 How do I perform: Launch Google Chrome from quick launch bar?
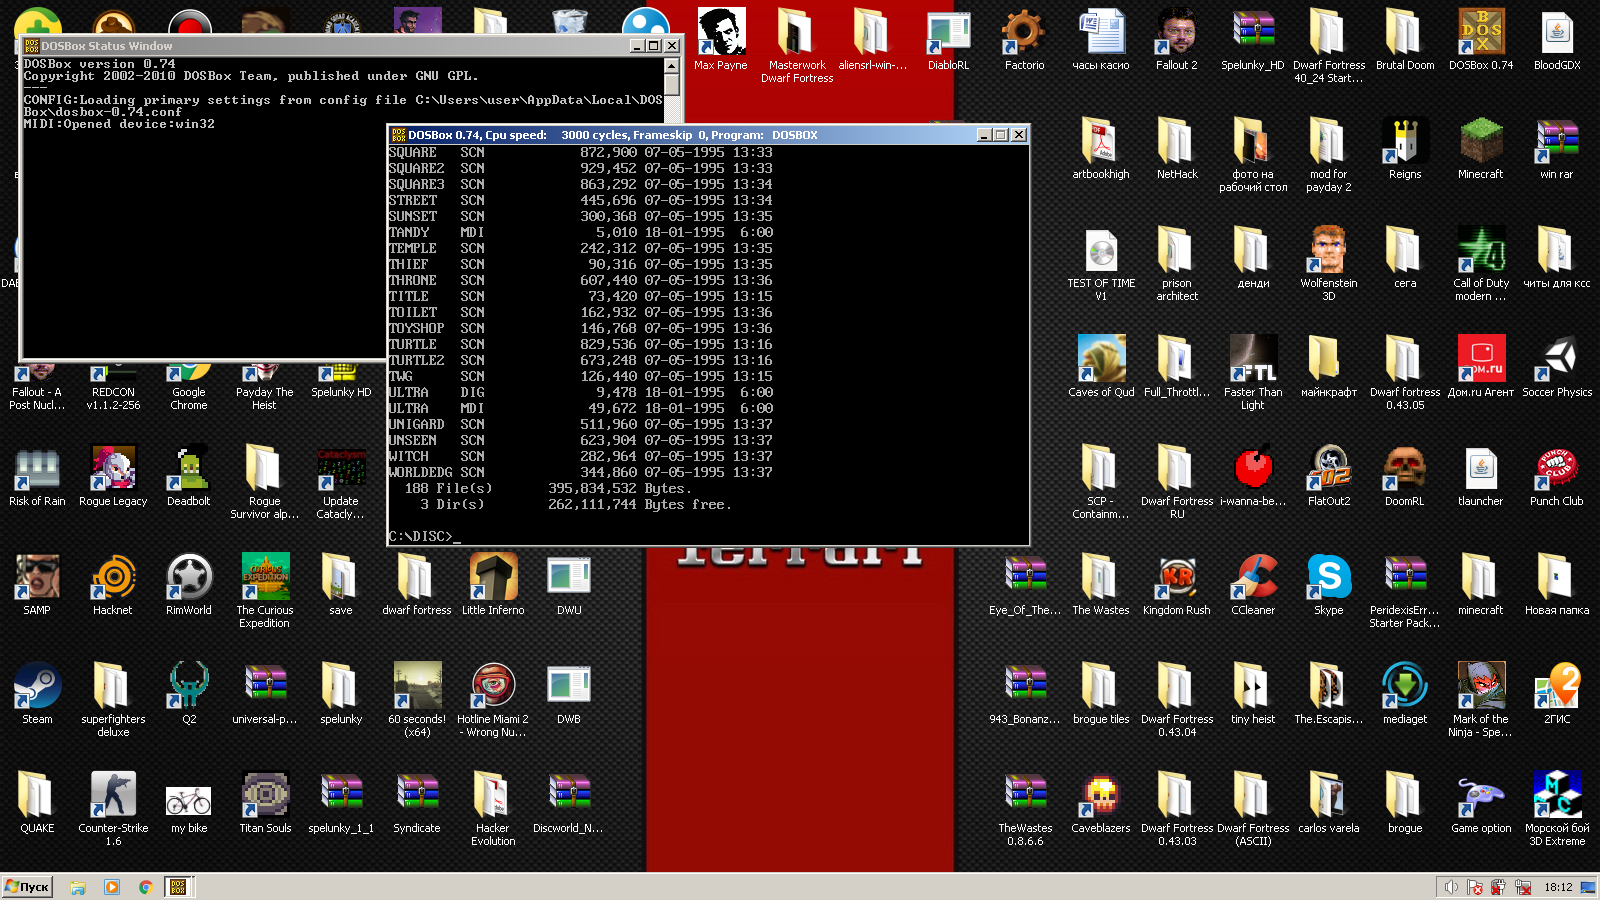[x=146, y=887]
